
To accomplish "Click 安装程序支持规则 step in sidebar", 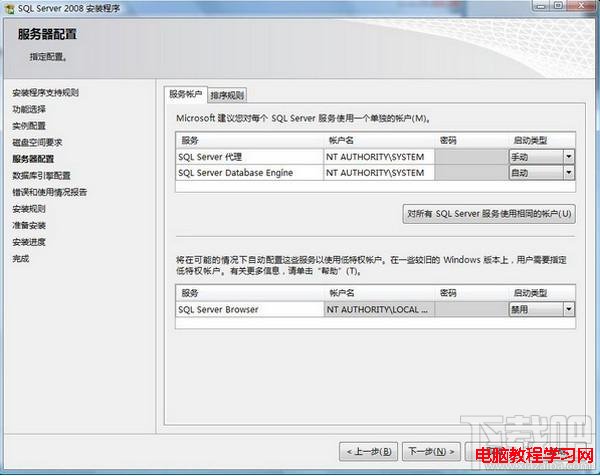I will [46, 93].
